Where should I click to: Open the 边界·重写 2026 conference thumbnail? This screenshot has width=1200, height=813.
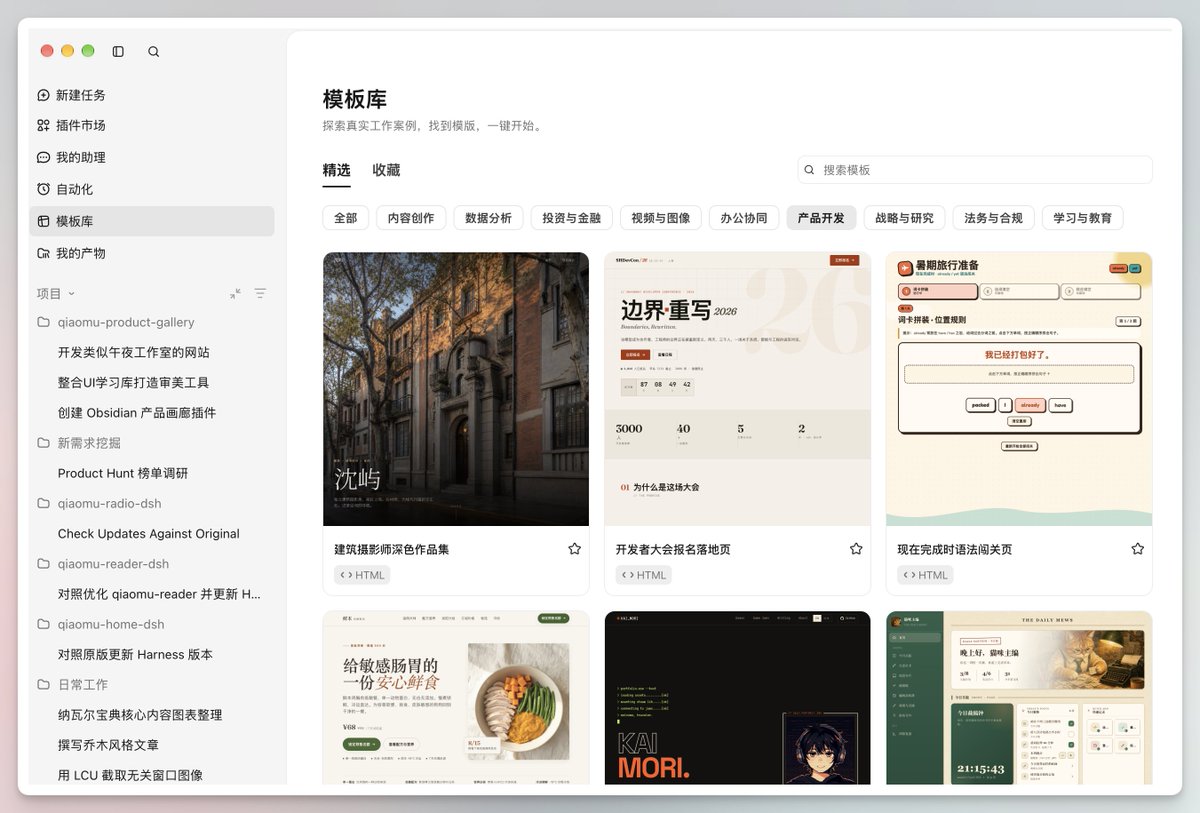coord(737,389)
